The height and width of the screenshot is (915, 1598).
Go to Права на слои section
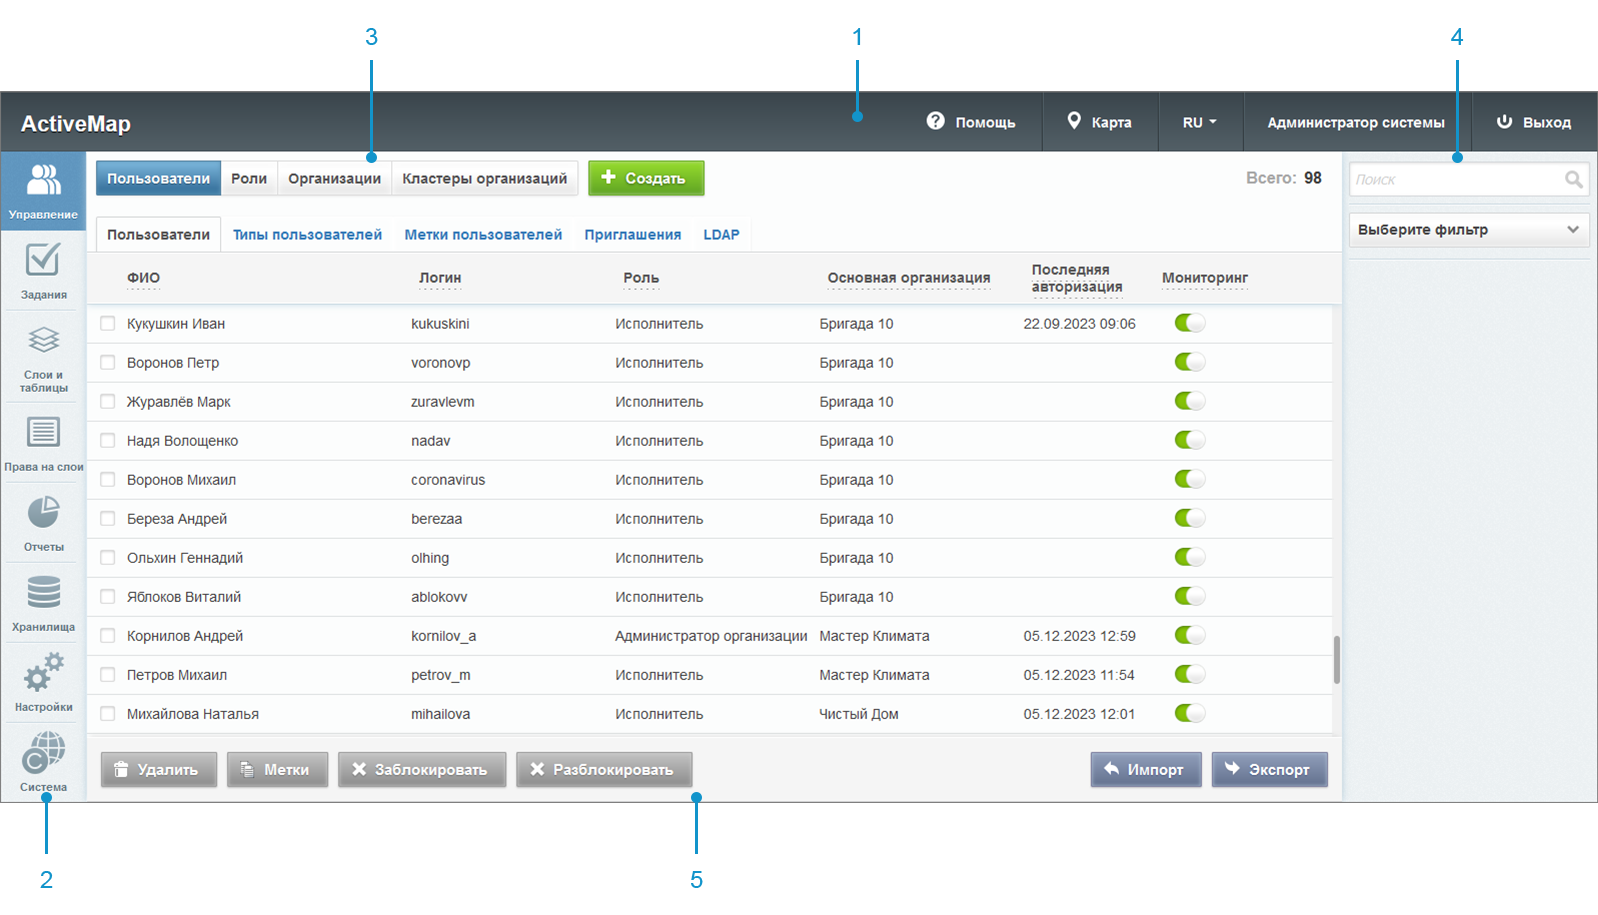(x=43, y=442)
